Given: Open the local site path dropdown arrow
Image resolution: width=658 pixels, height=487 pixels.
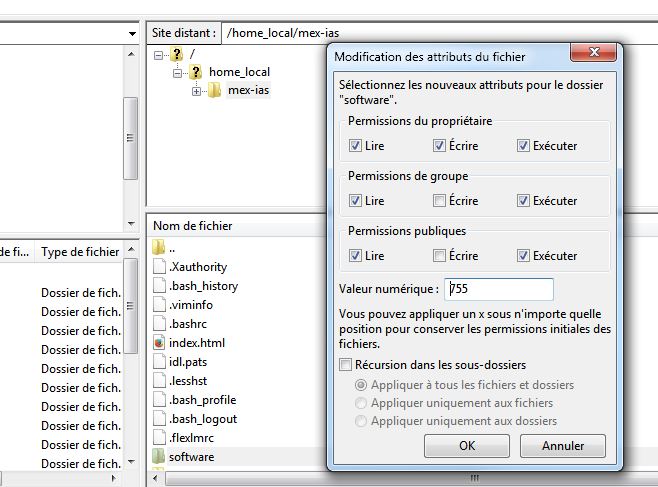Looking at the screenshot, I should coord(132,33).
